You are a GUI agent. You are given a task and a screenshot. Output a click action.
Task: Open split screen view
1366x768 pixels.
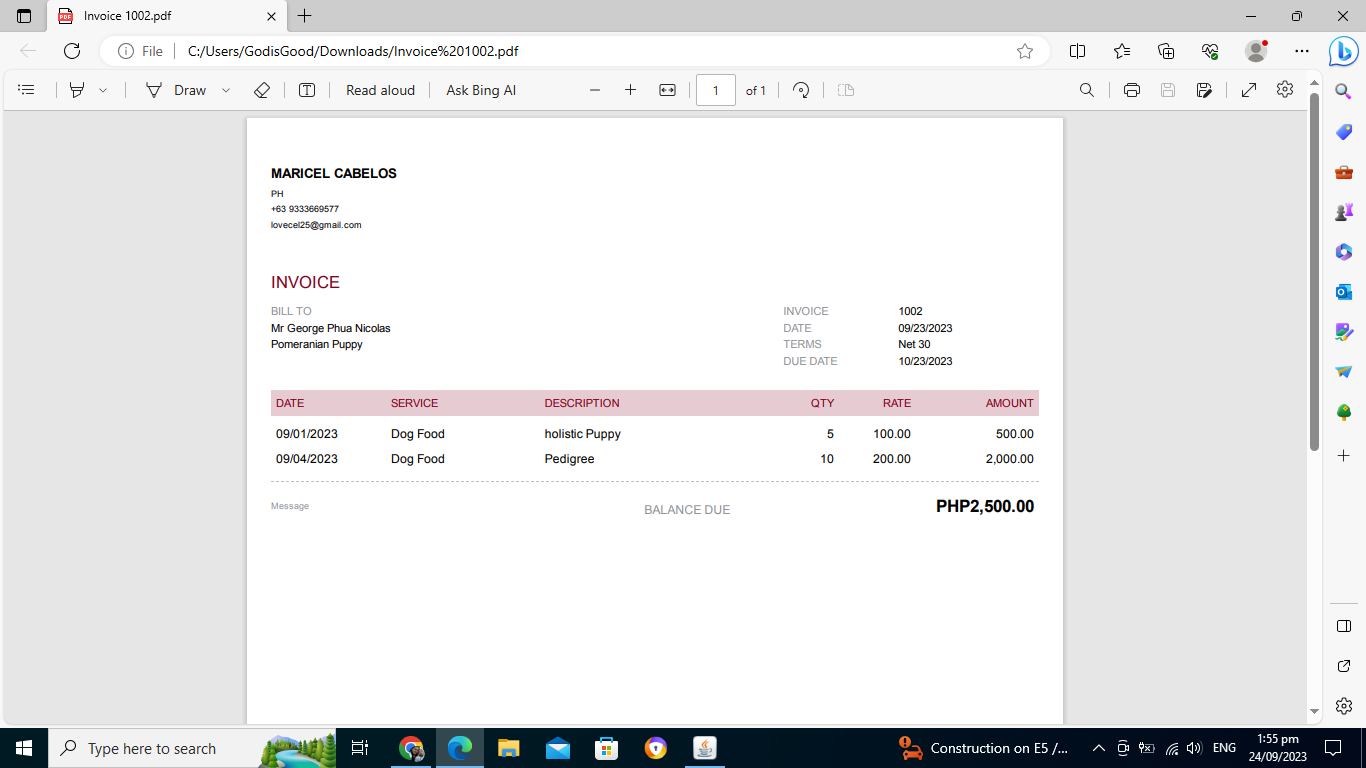tap(1077, 51)
